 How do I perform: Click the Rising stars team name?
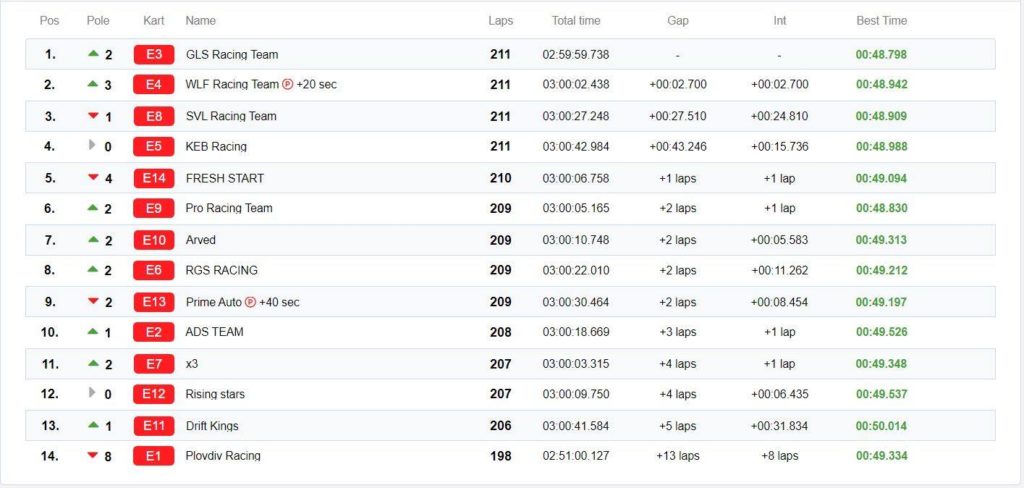[215, 395]
